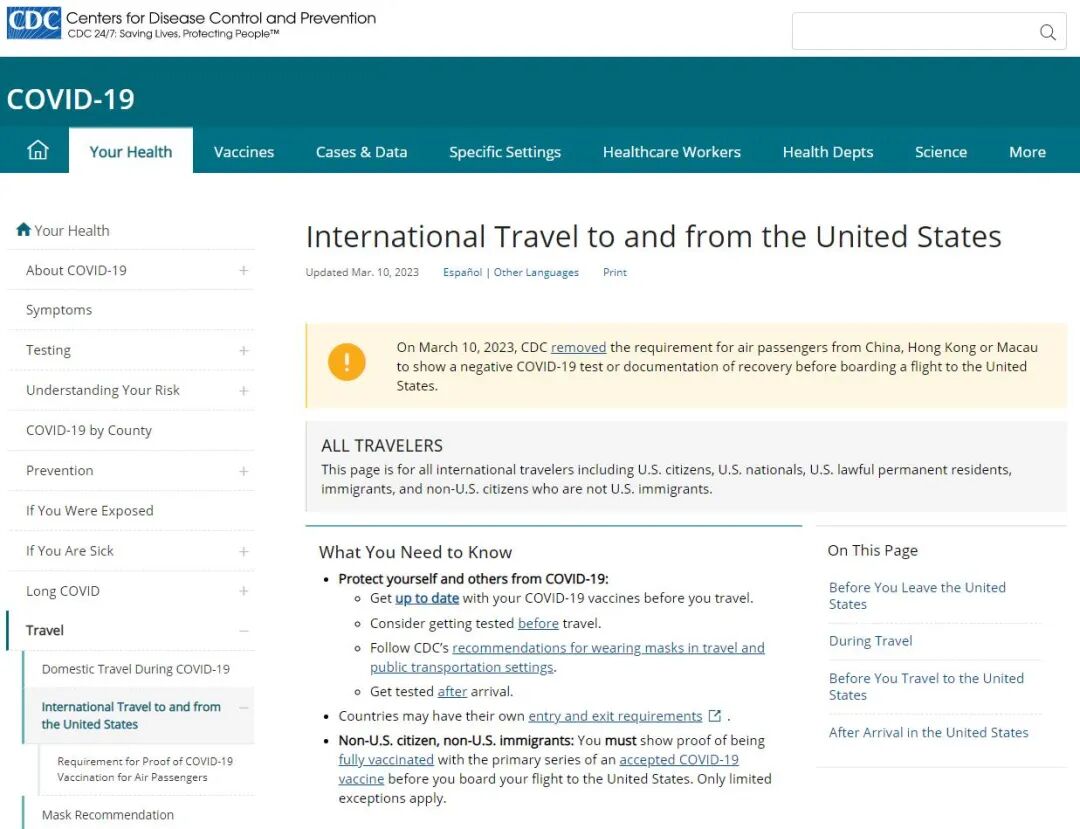Expand the Long COVID section

(x=243, y=591)
